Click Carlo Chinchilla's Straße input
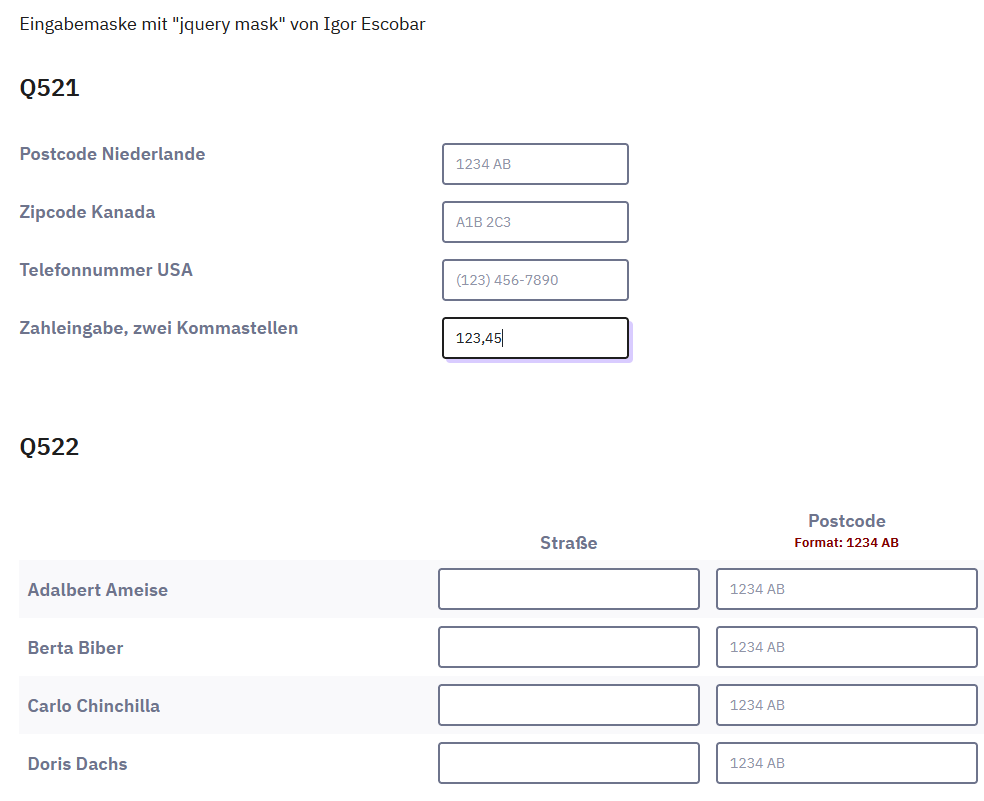The height and width of the screenshot is (801, 984). point(568,705)
